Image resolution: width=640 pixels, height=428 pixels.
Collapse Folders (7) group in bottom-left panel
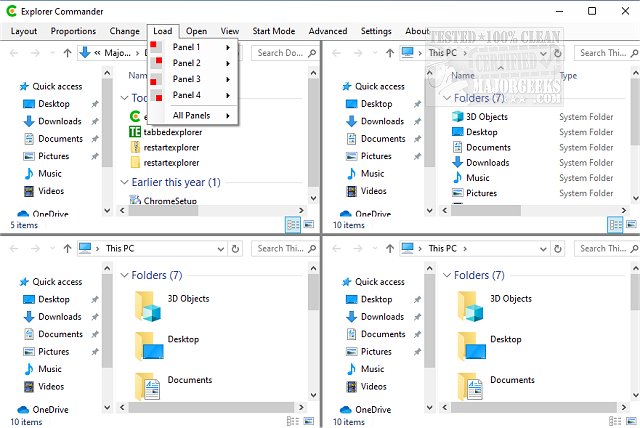pyautogui.click(x=125, y=275)
